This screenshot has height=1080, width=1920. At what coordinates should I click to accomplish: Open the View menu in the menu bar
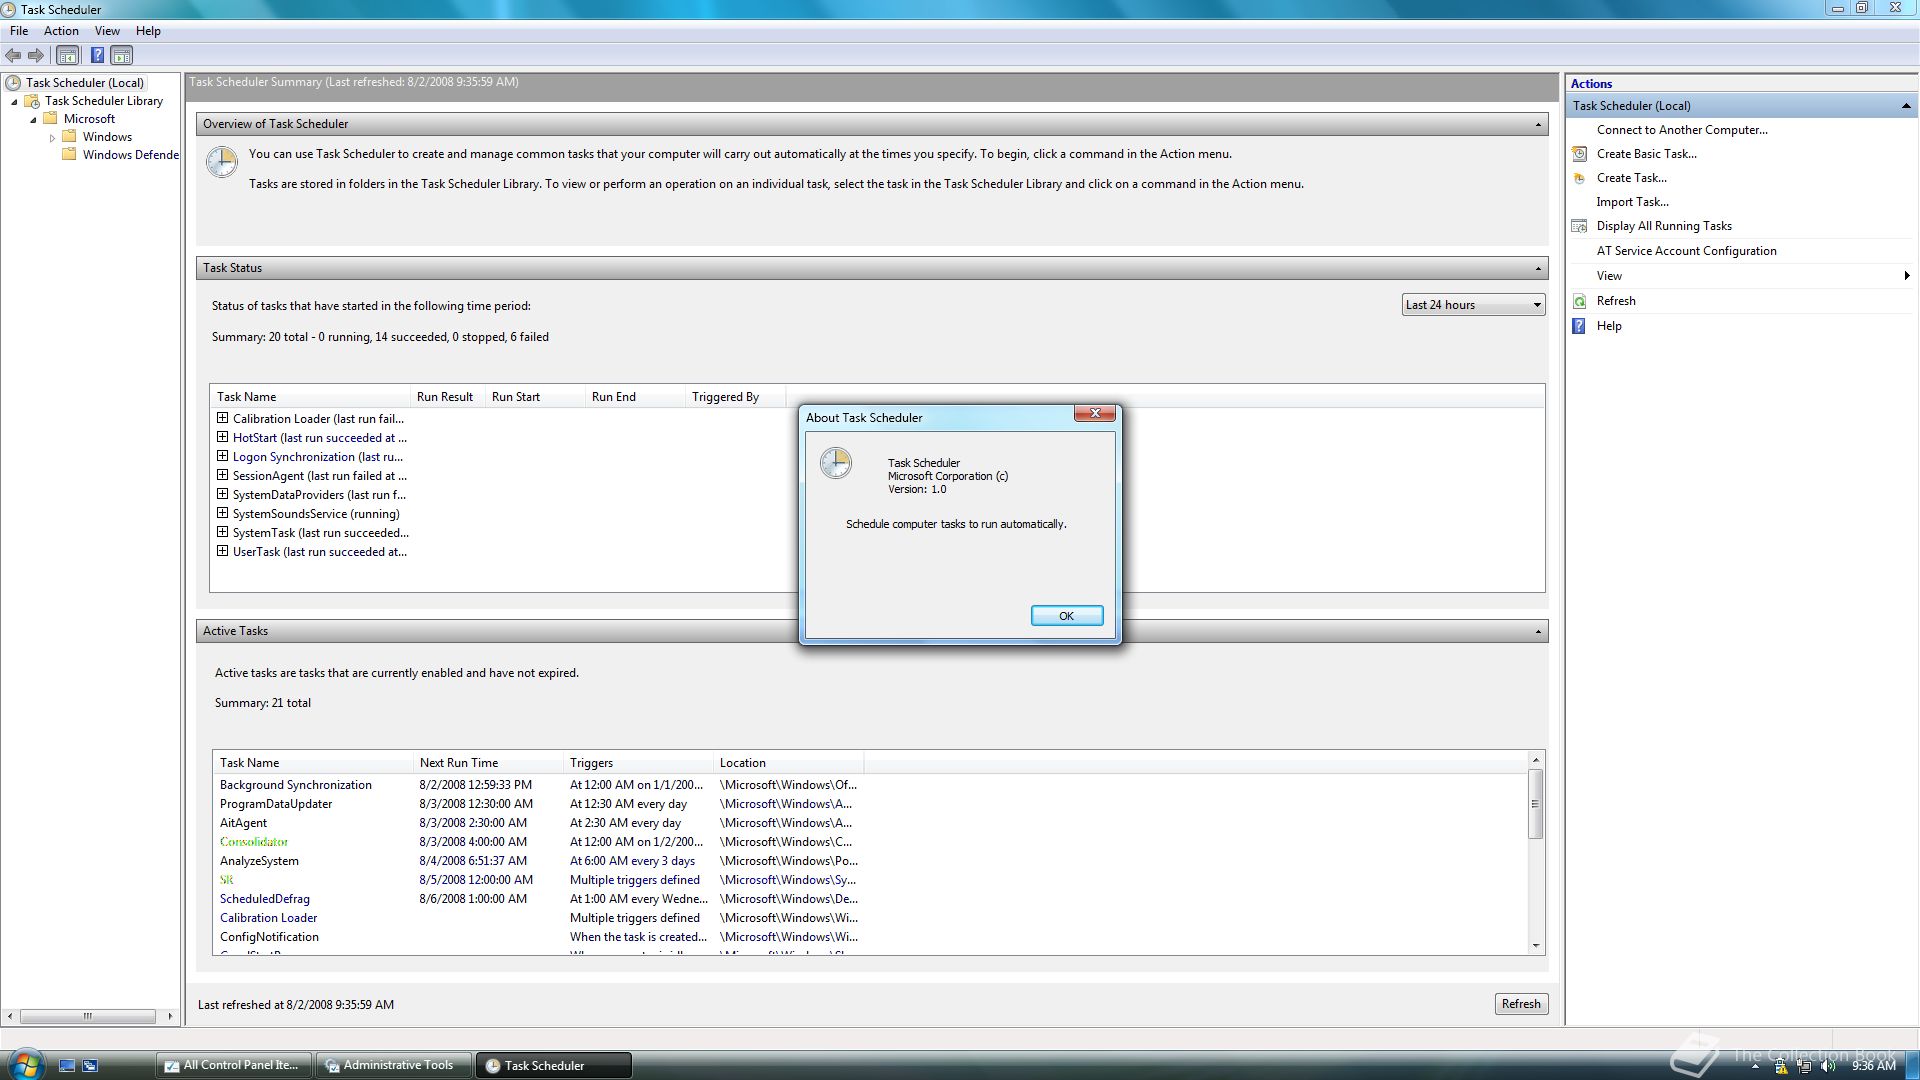pos(107,31)
